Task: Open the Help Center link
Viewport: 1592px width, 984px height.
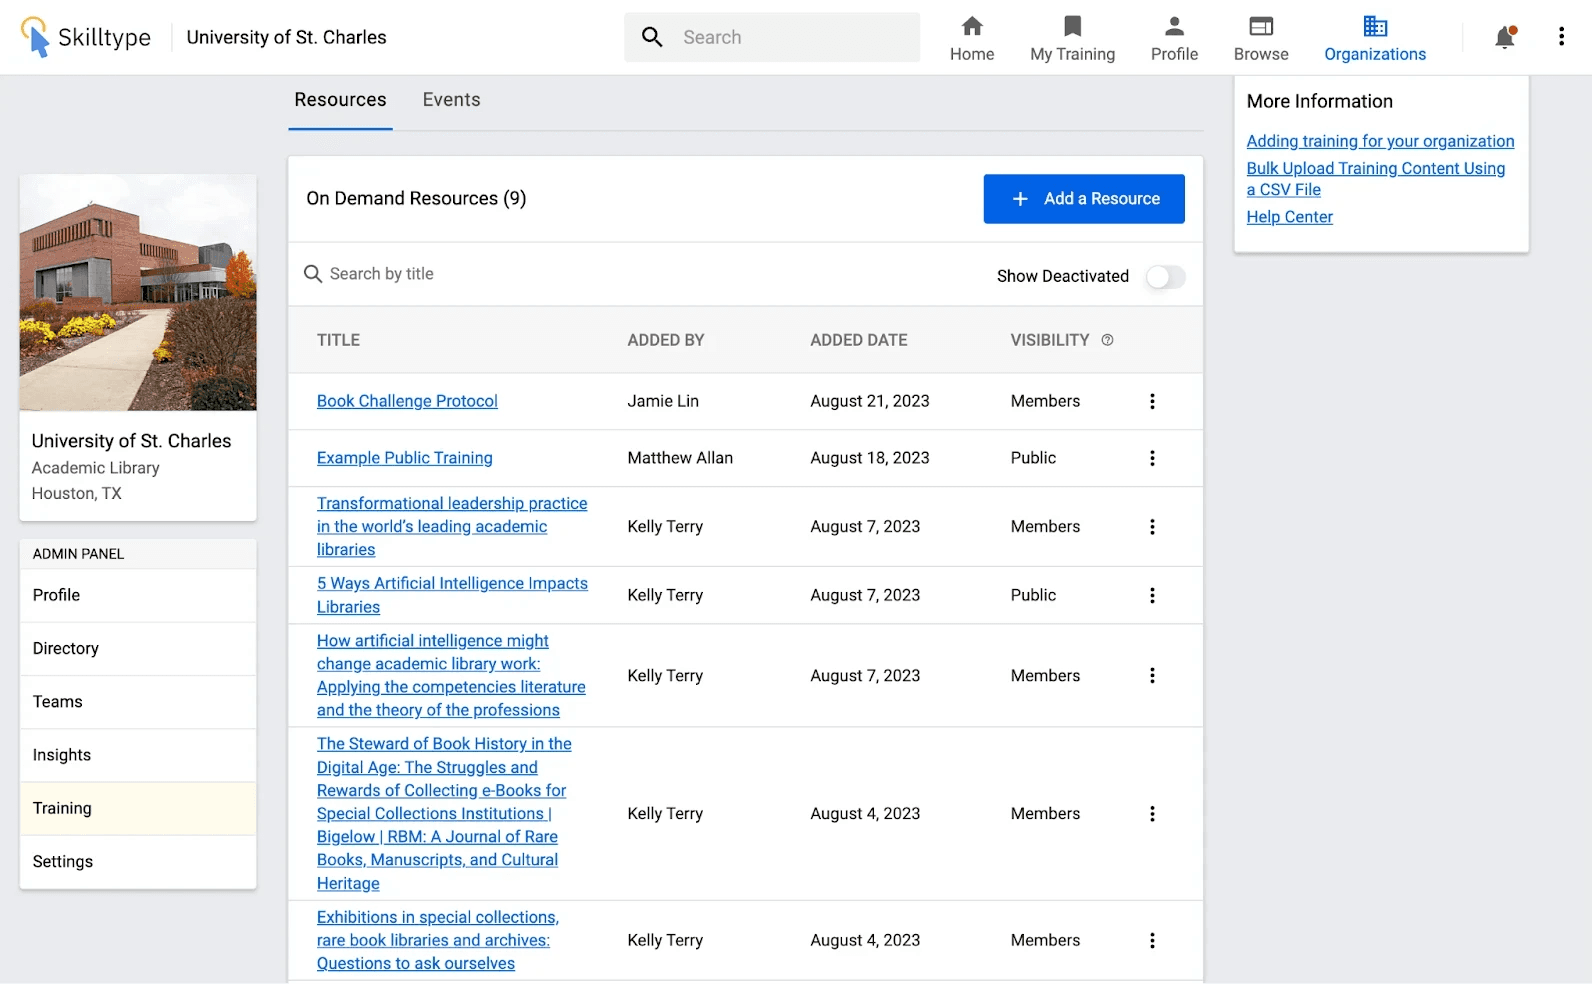Action: point(1289,217)
